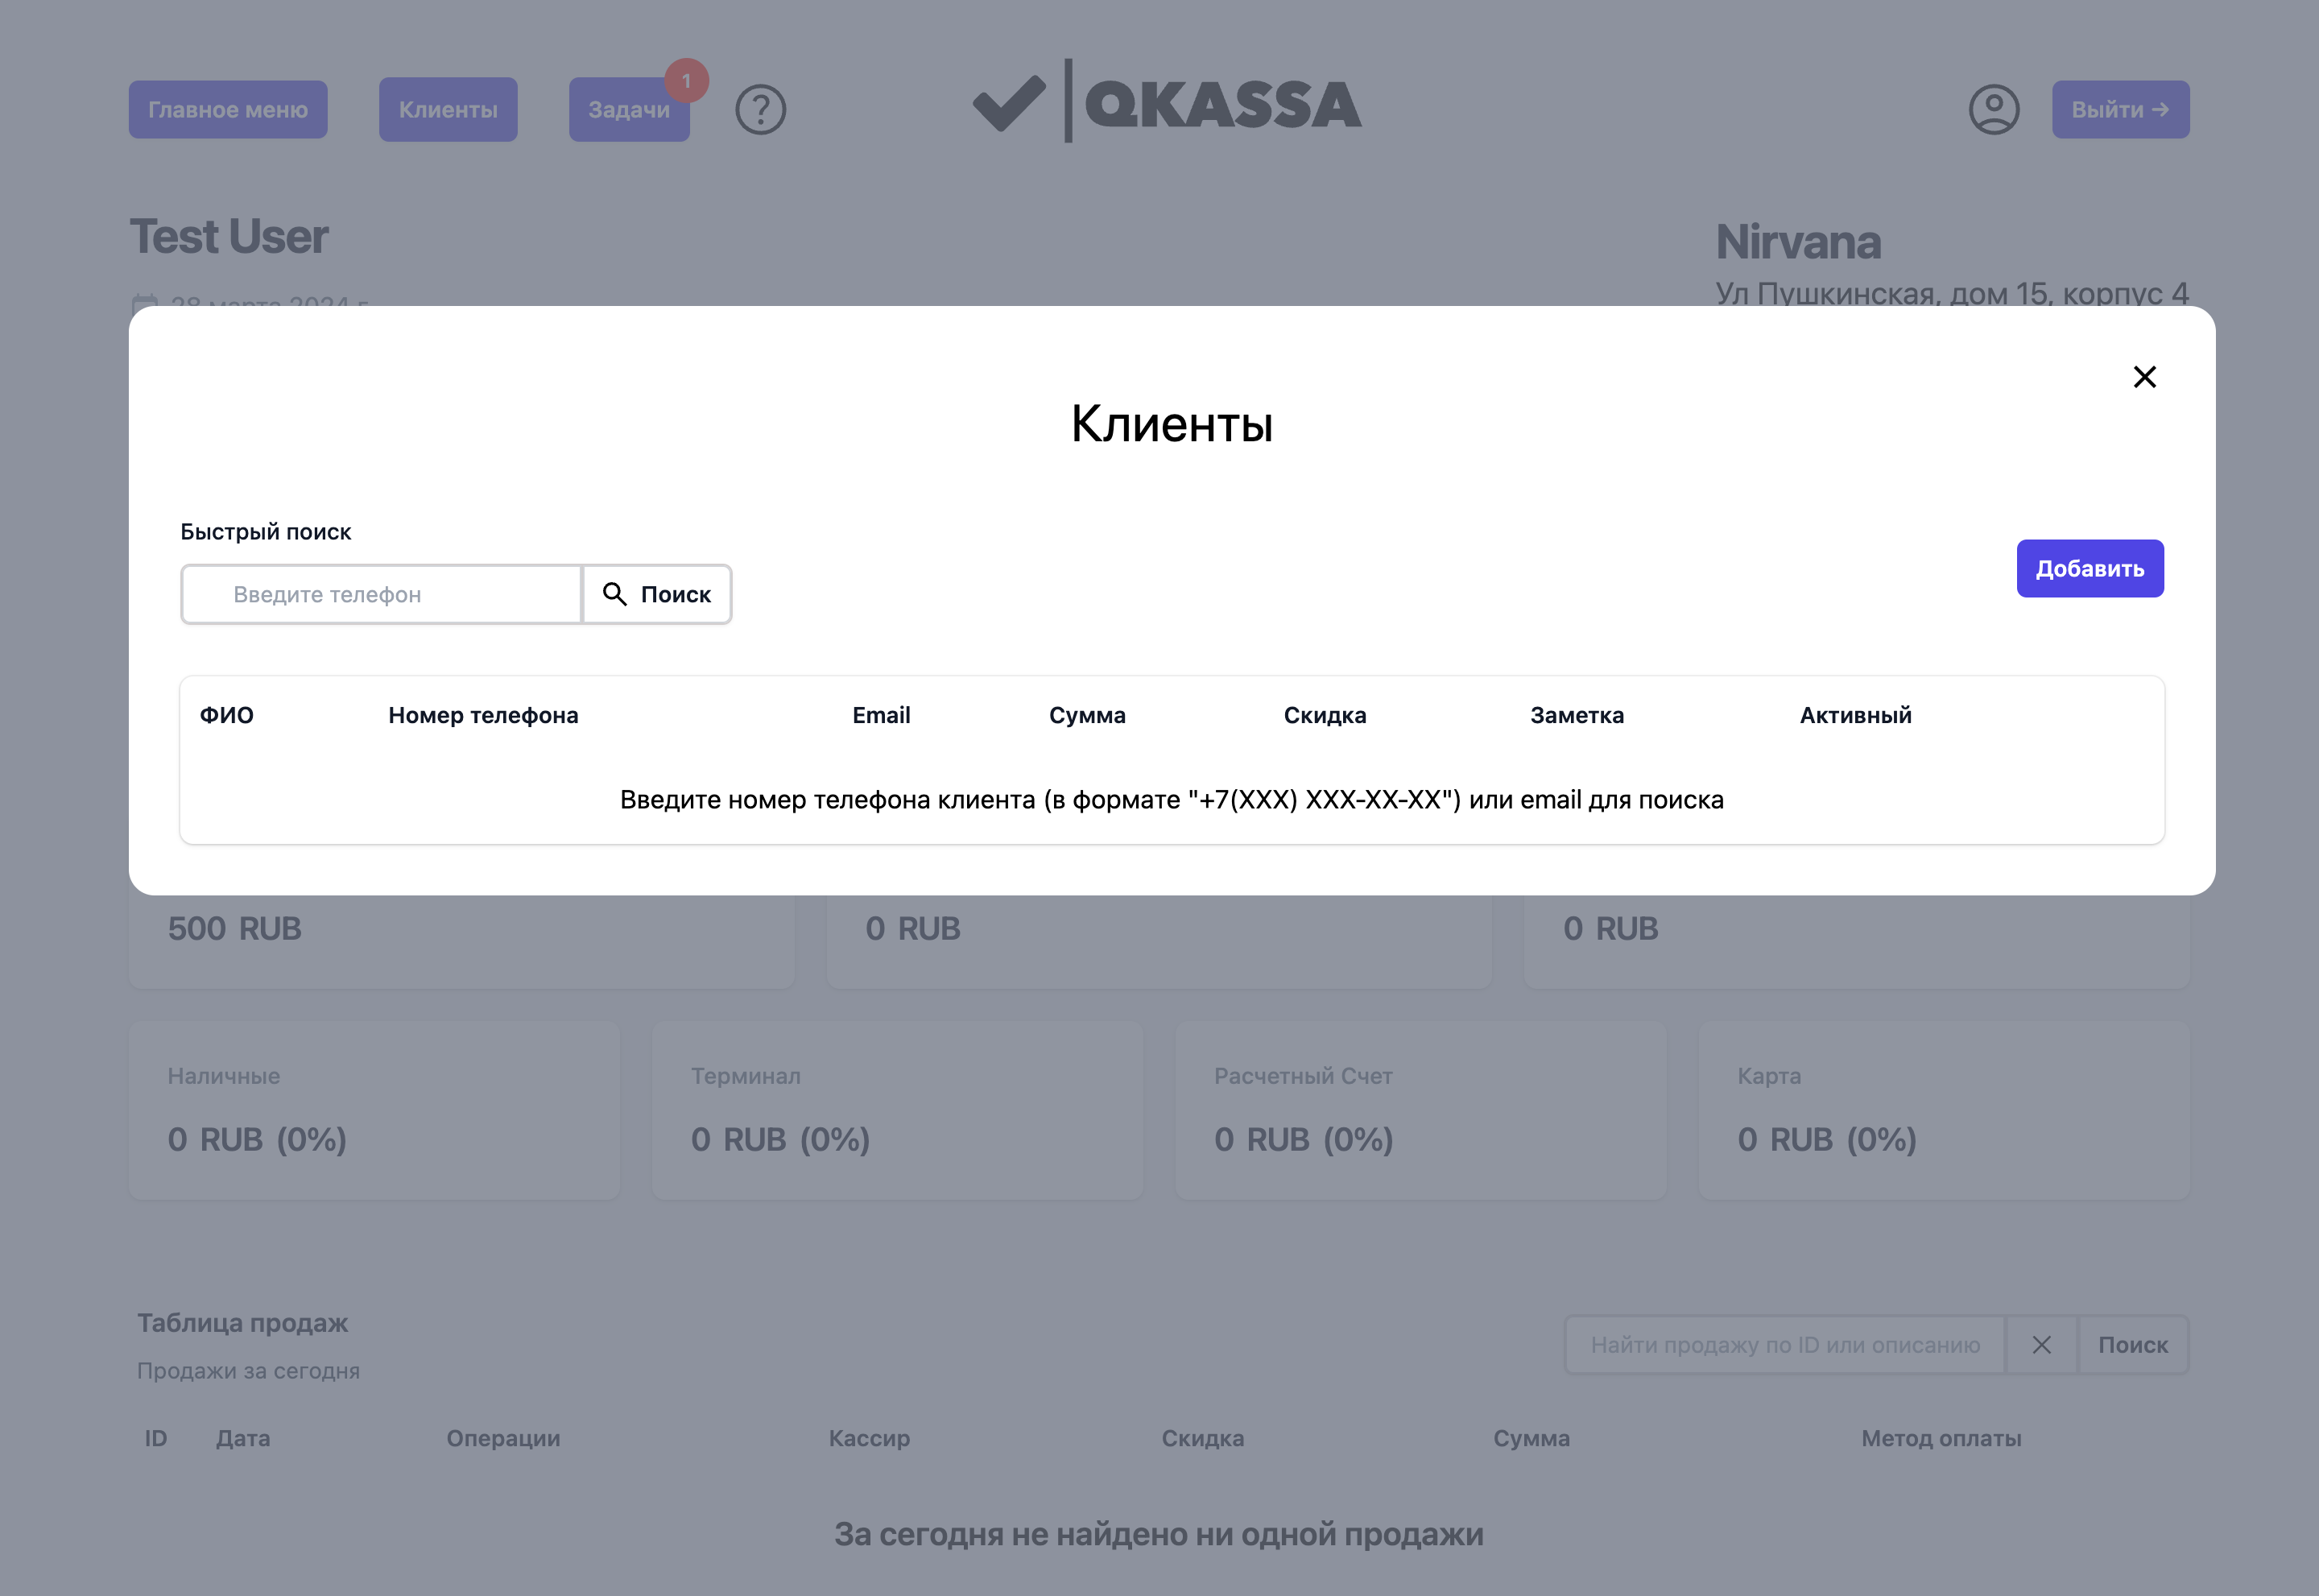Screen dimensions: 2319x1596
Task: Open the Задачи menu button
Action: coord(628,110)
